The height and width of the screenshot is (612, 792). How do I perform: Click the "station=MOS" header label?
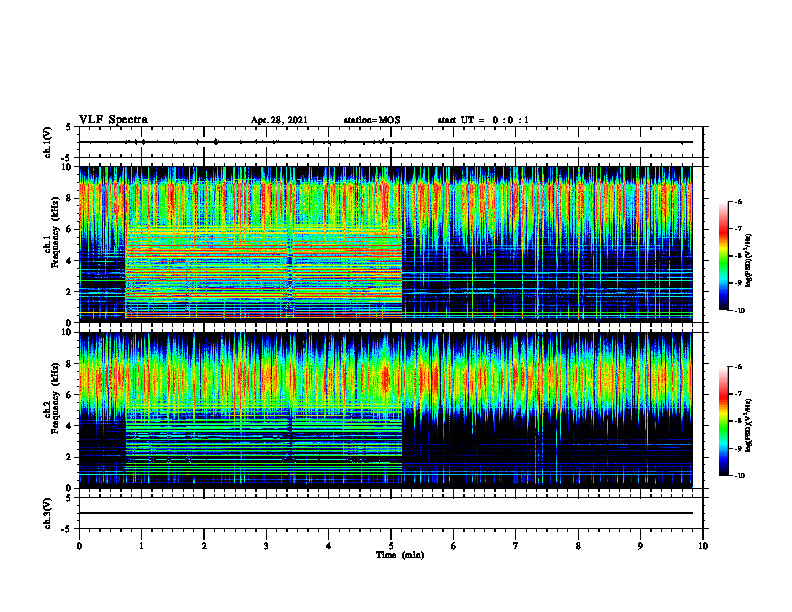click(x=372, y=120)
